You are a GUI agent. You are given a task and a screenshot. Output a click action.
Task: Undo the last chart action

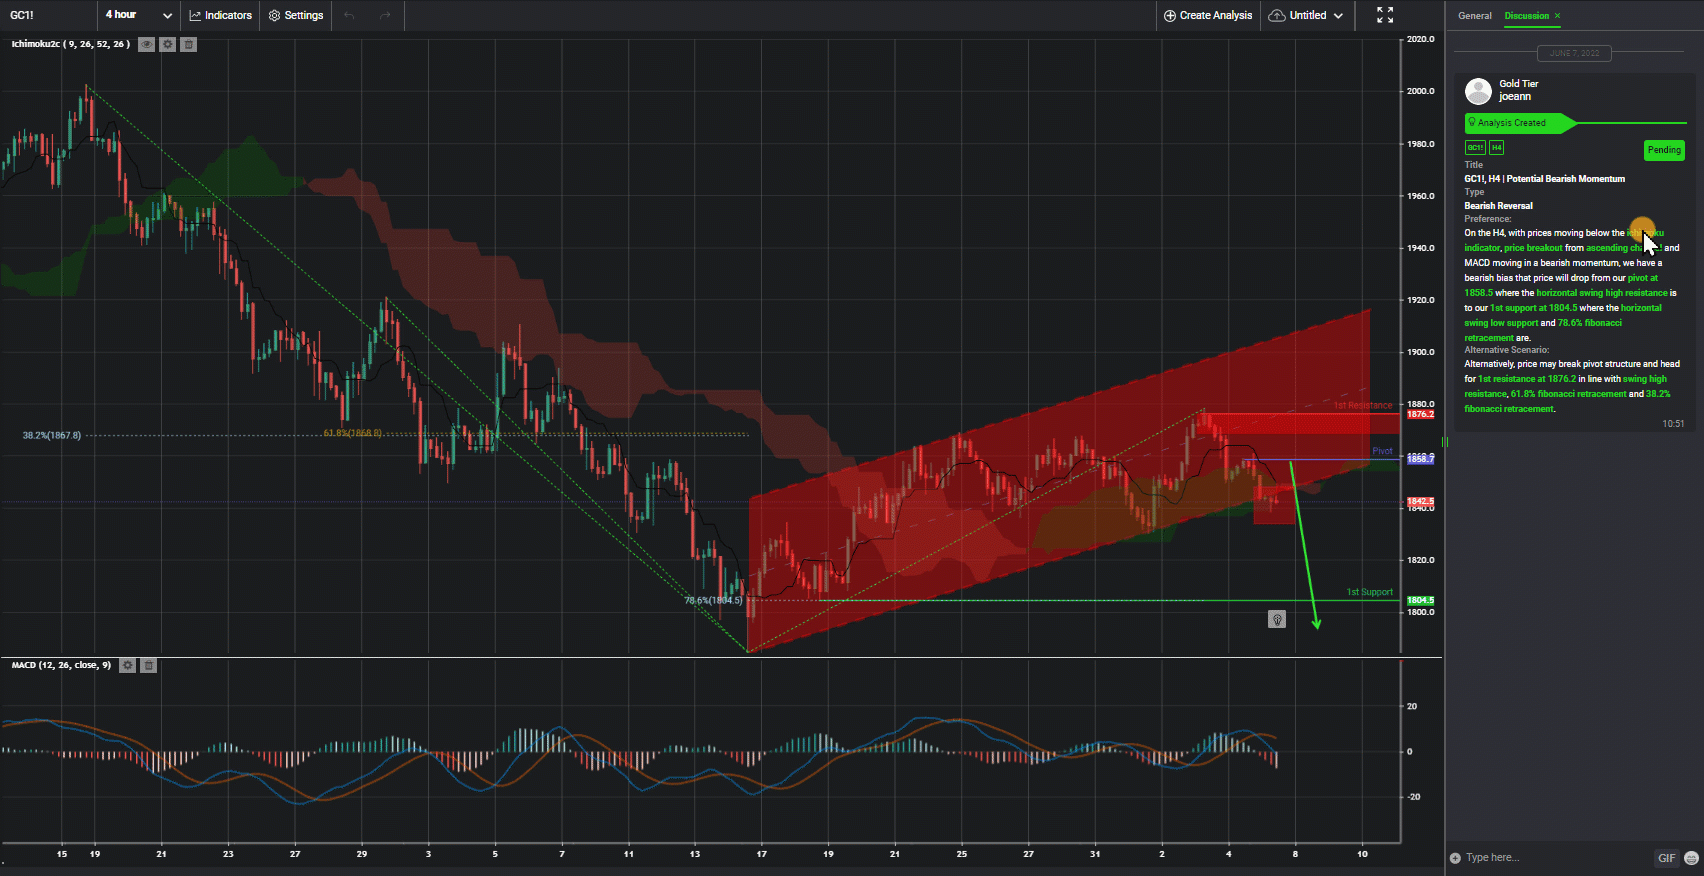coord(349,15)
